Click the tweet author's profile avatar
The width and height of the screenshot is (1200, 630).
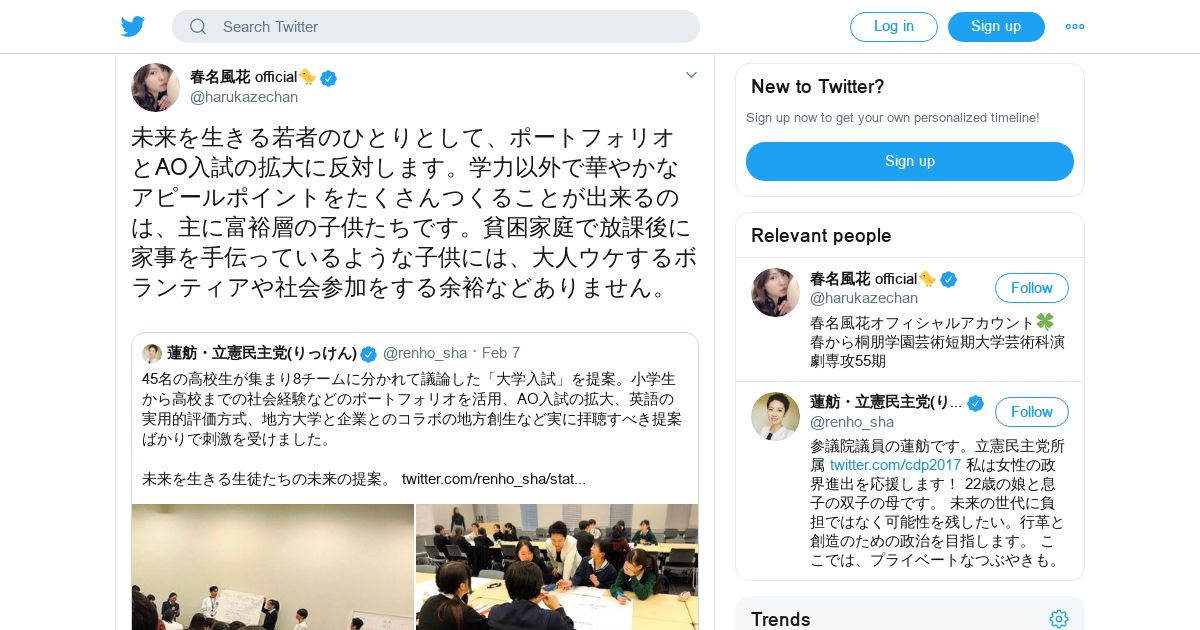155,87
